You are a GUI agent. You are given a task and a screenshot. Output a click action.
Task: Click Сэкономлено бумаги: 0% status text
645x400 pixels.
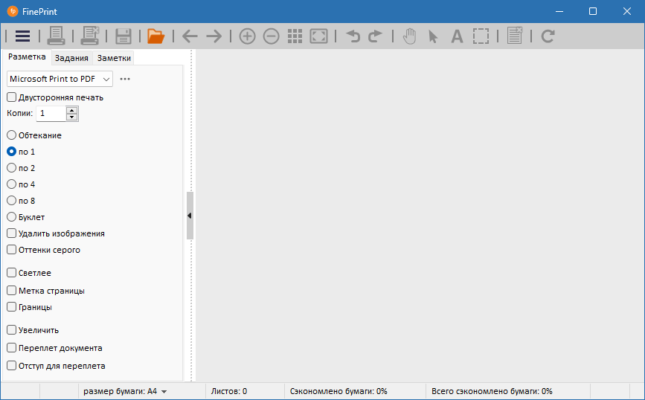click(x=339, y=391)
